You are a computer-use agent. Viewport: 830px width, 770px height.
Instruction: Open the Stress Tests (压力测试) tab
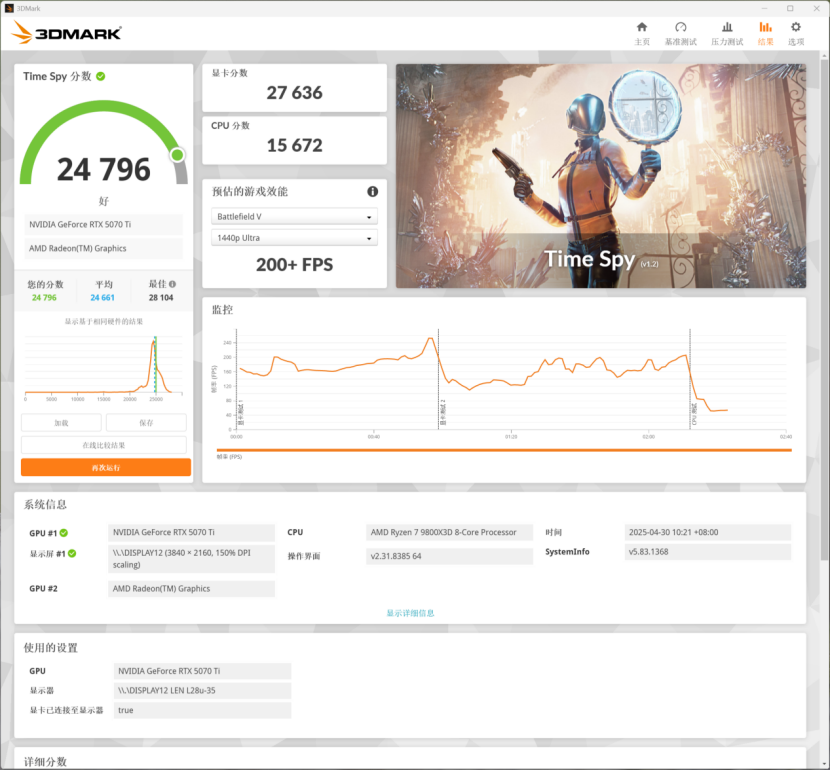pos(727,33)
